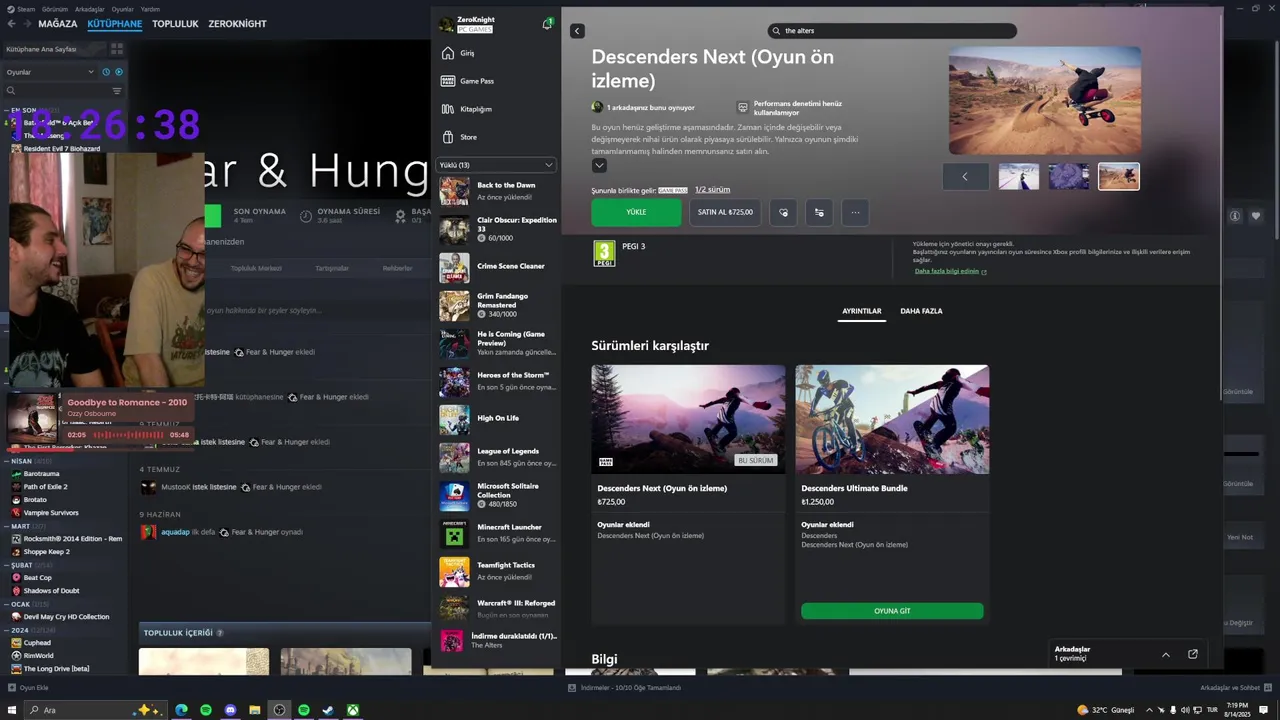
Task: Toggle recent activity clock filter in Steam
Action: tap(106, 72)
